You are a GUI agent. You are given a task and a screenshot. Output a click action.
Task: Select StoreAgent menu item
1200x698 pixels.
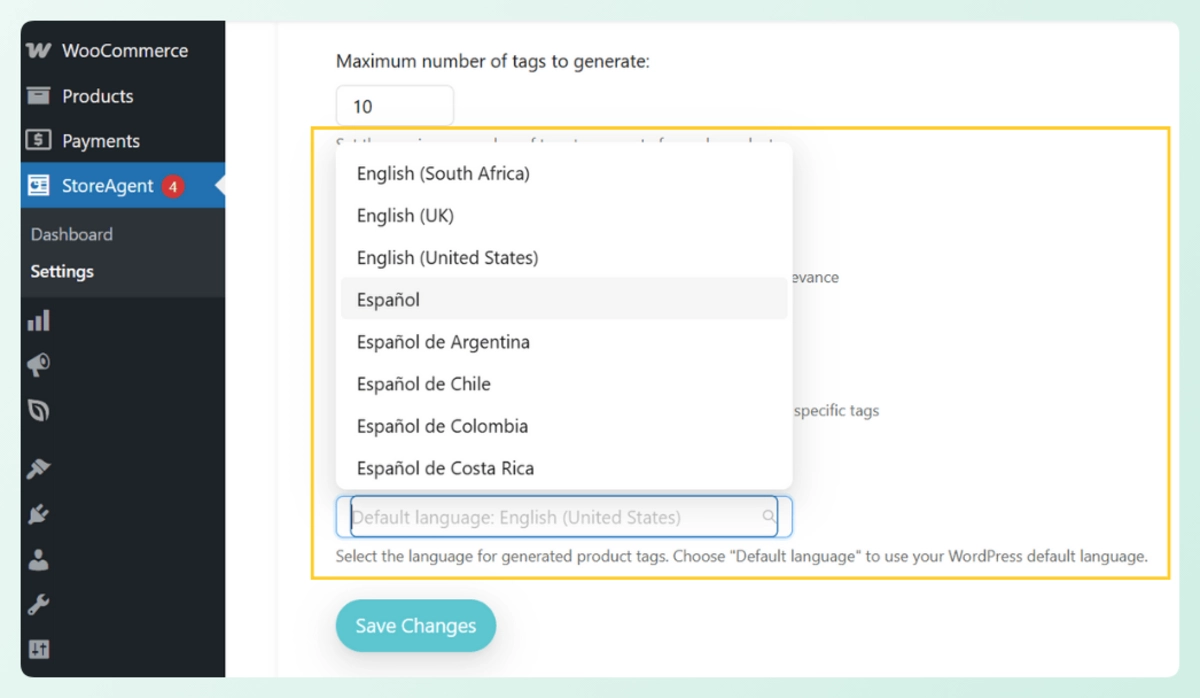click(x=108, y=186)
